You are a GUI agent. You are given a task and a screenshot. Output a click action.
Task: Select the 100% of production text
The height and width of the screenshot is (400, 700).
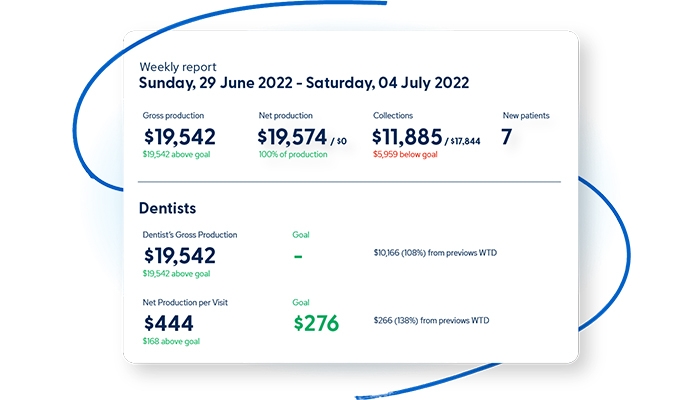click(x=291, y=155)
